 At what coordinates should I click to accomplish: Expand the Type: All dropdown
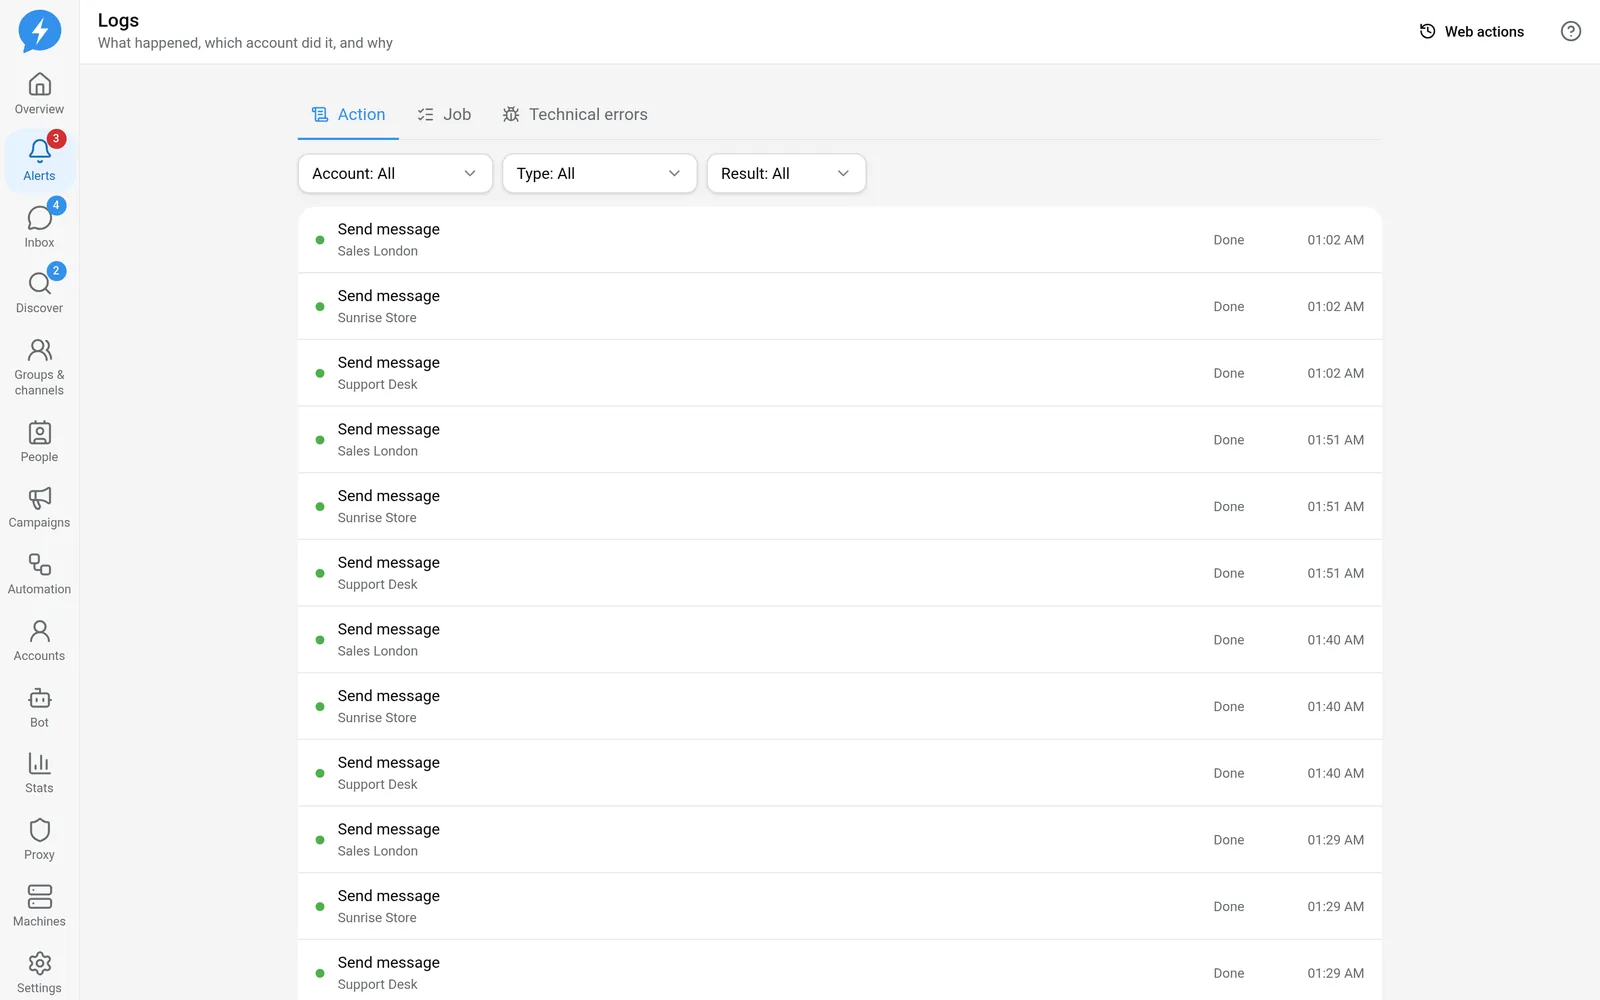pyautogui.click(x=599, y=174)
